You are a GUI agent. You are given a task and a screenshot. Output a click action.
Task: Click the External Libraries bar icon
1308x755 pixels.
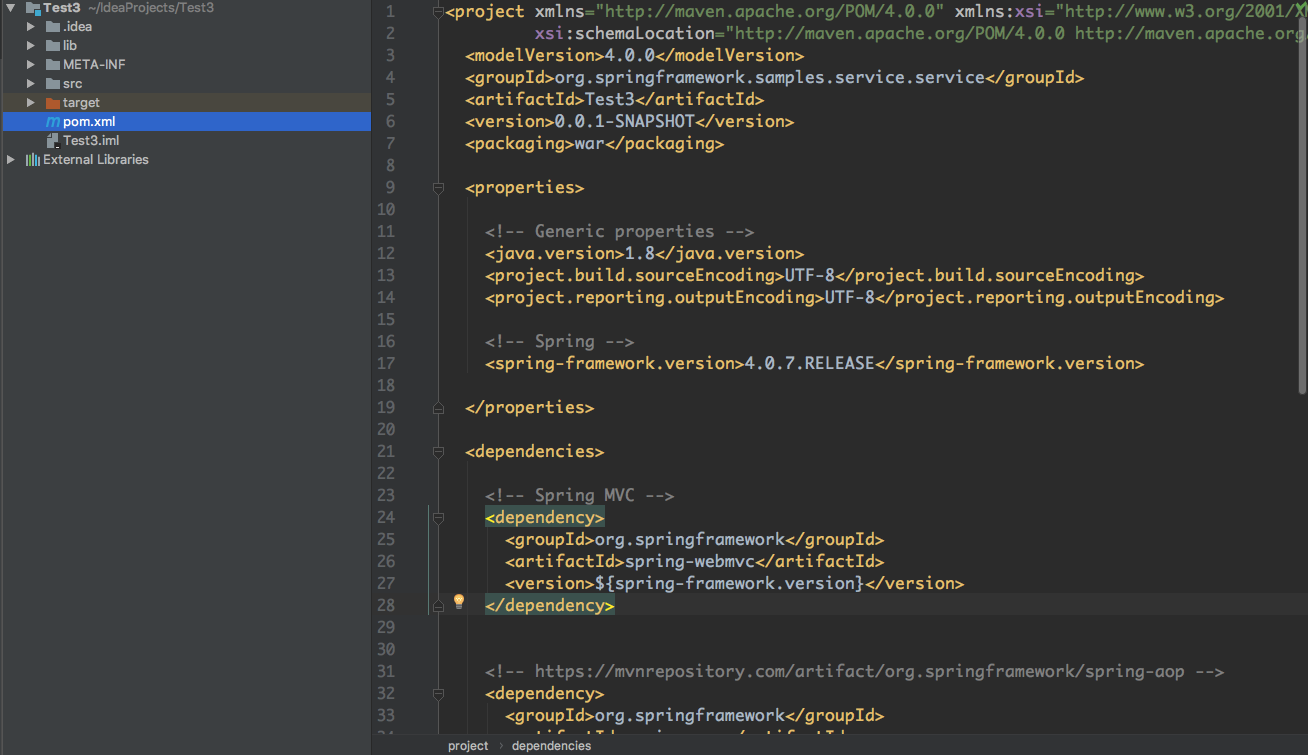point(32,159)
